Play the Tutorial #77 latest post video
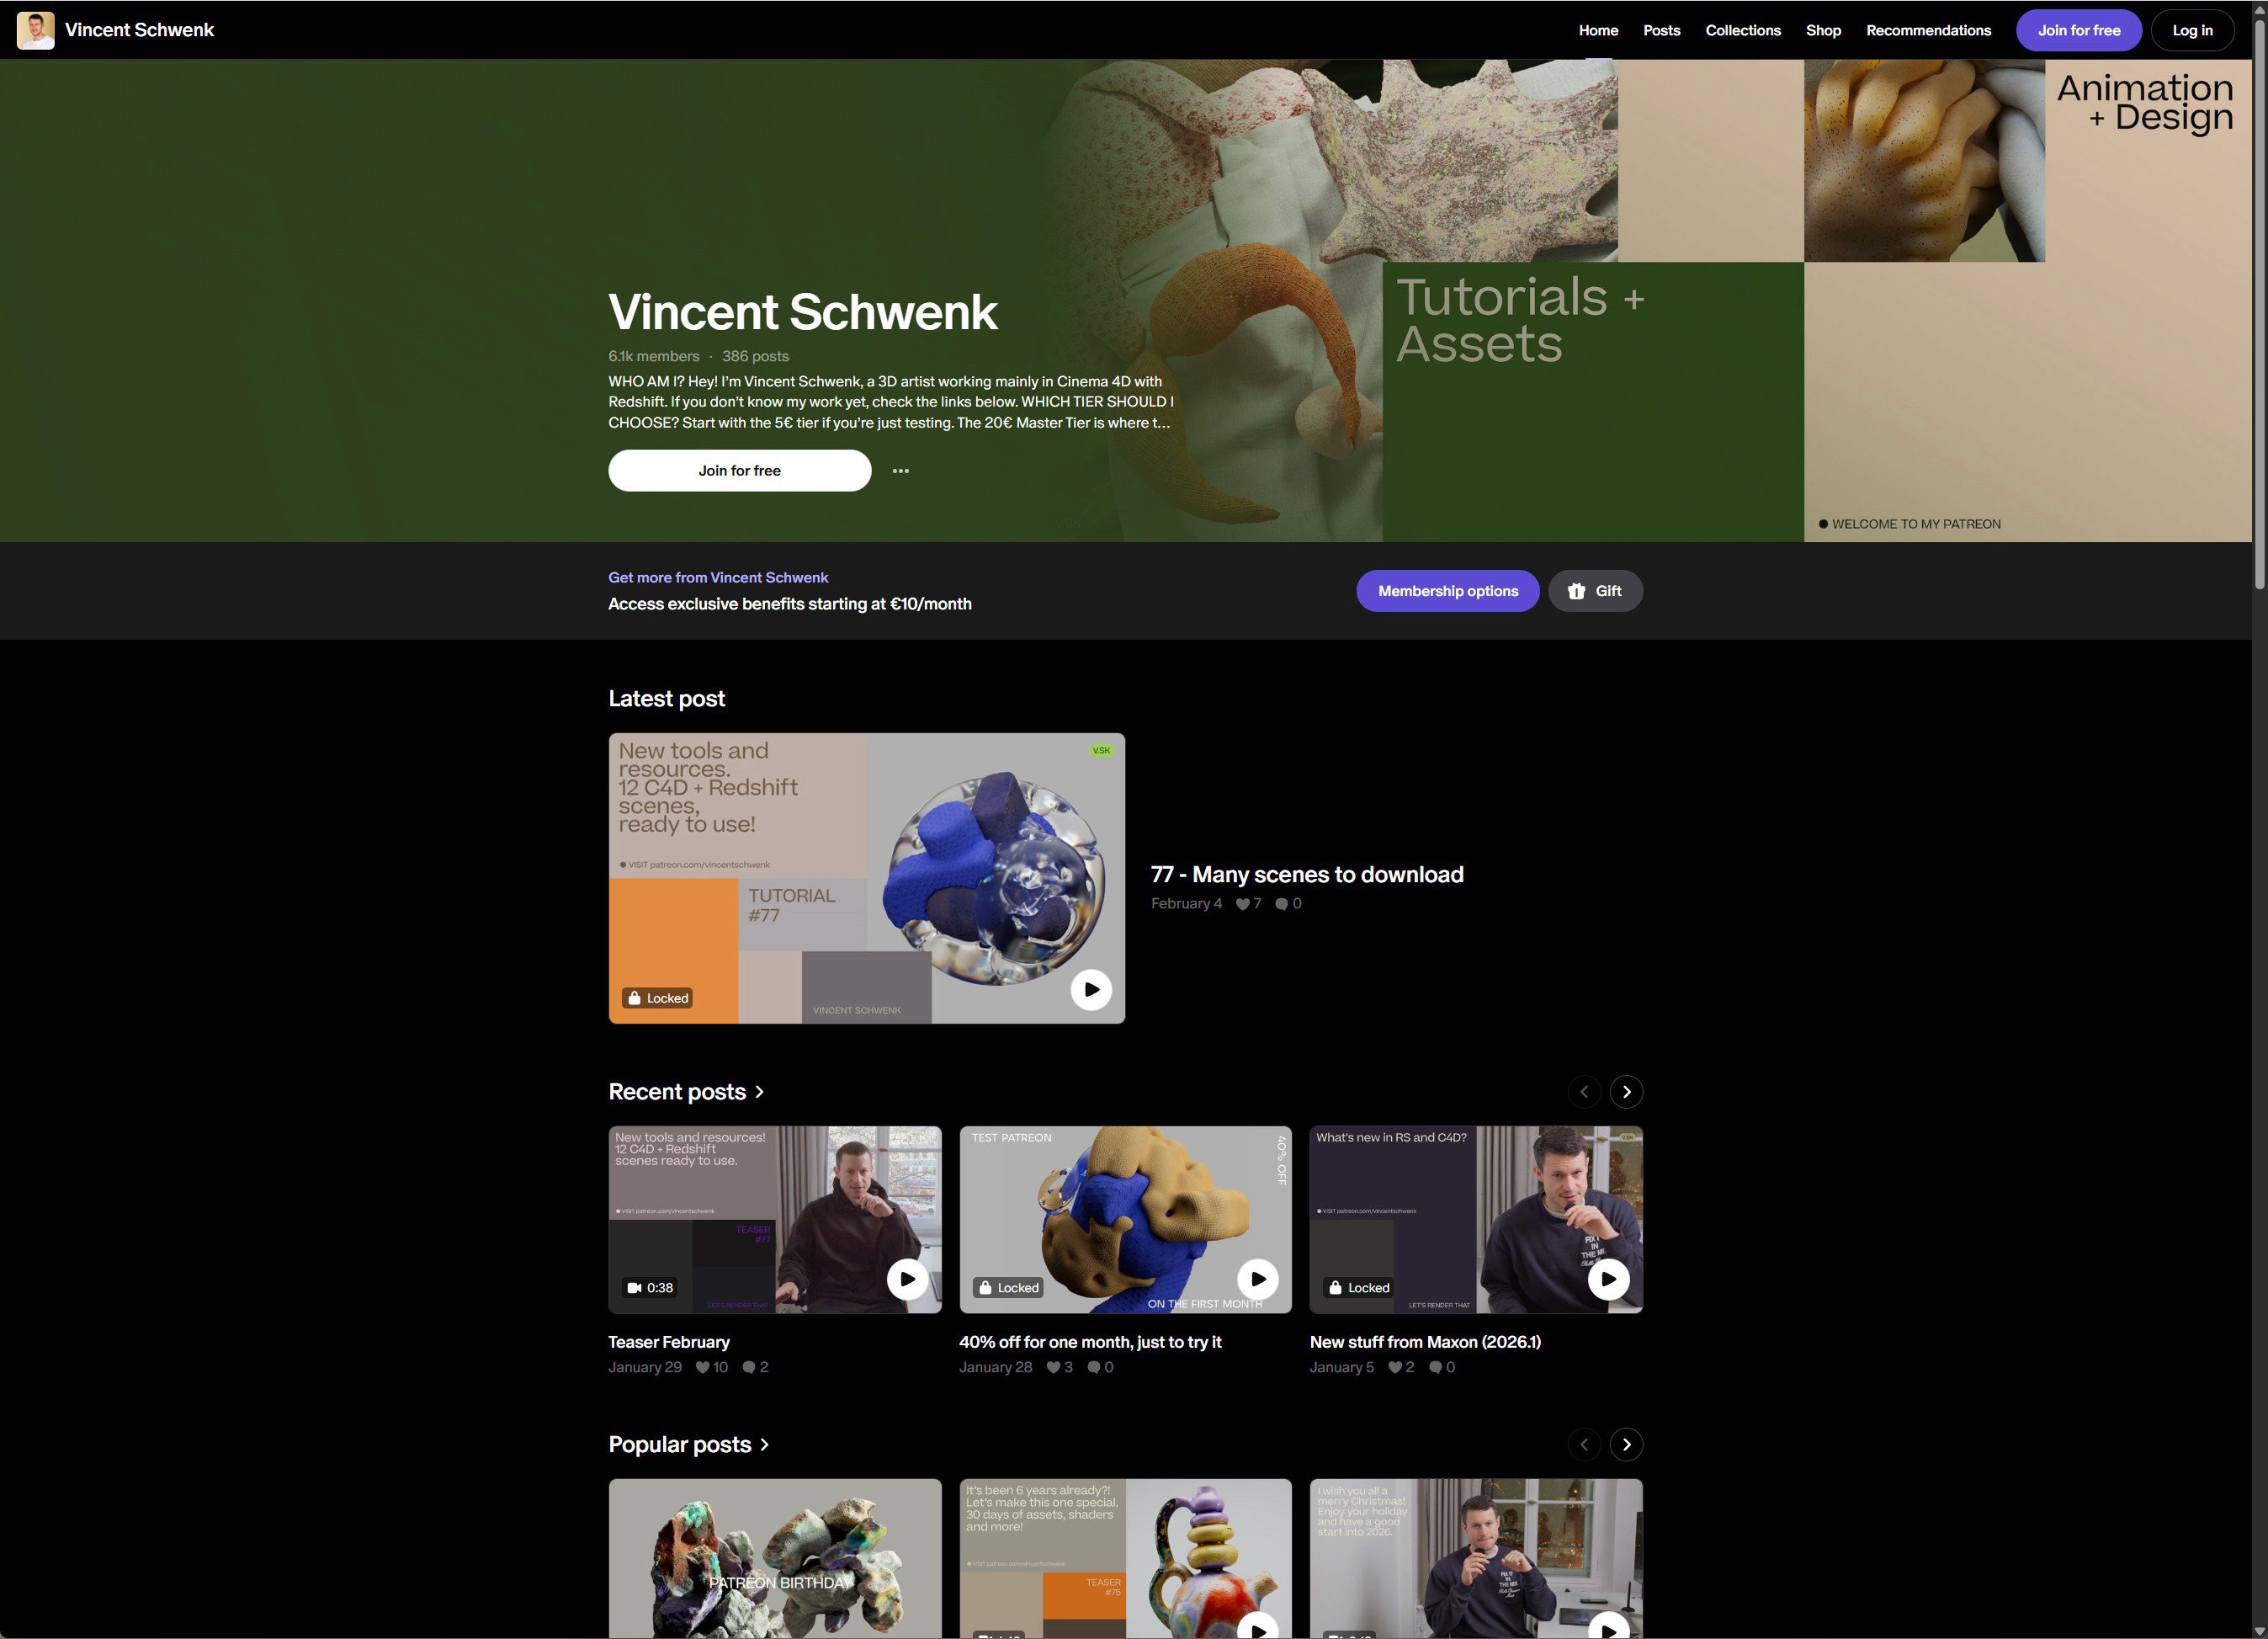 [1090, 990]
